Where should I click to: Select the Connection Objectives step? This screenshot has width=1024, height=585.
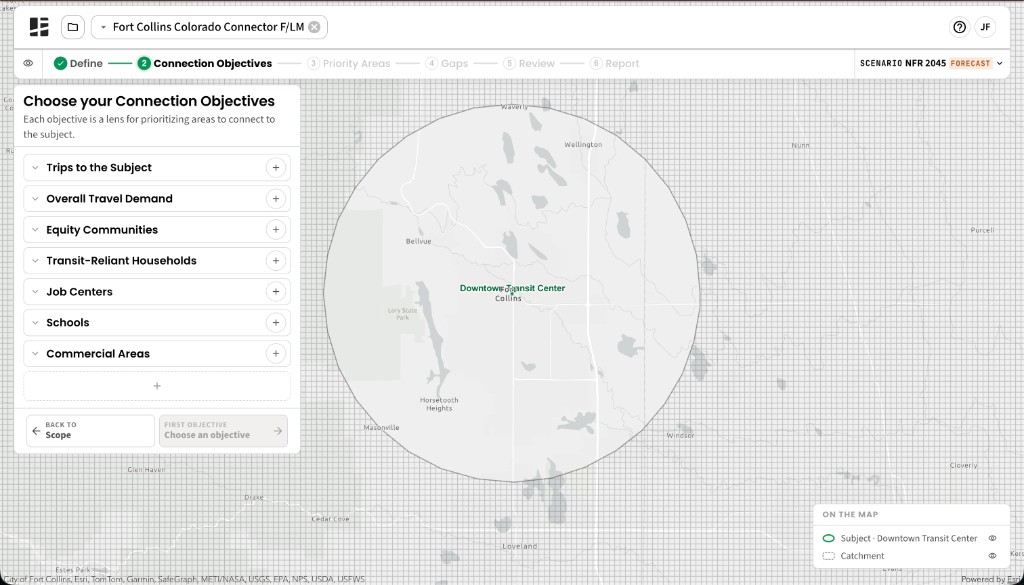tap(204, 63)
